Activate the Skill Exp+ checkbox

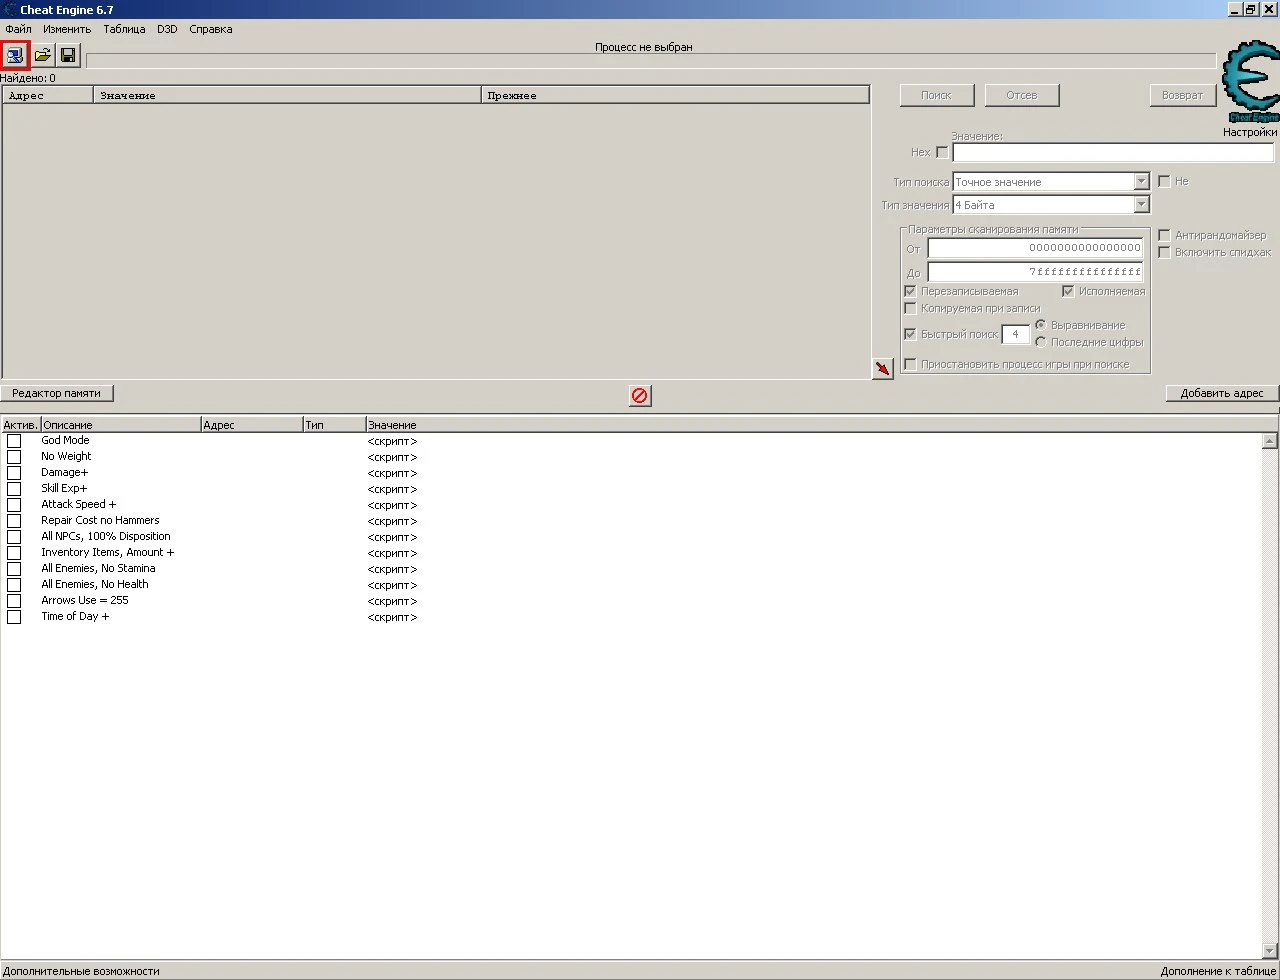[x=14, y=489]
